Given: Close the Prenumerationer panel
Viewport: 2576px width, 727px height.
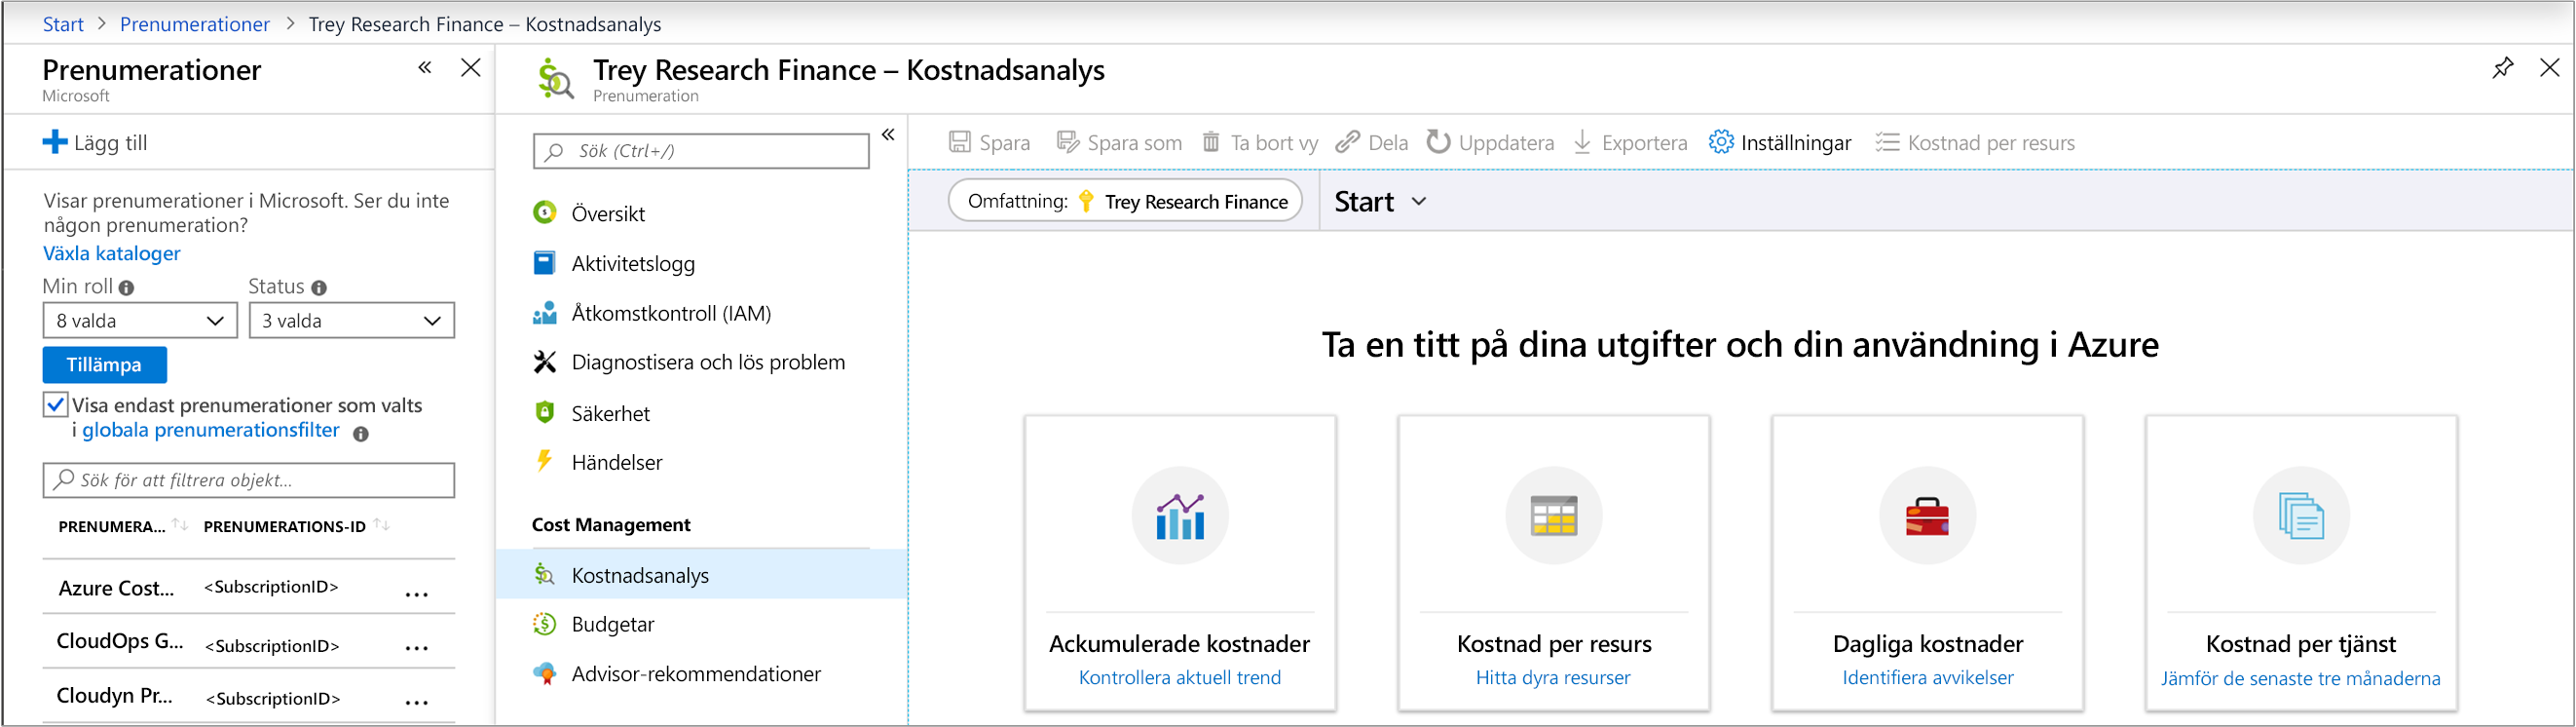Looking at the screenshot, I should point(470,68).
